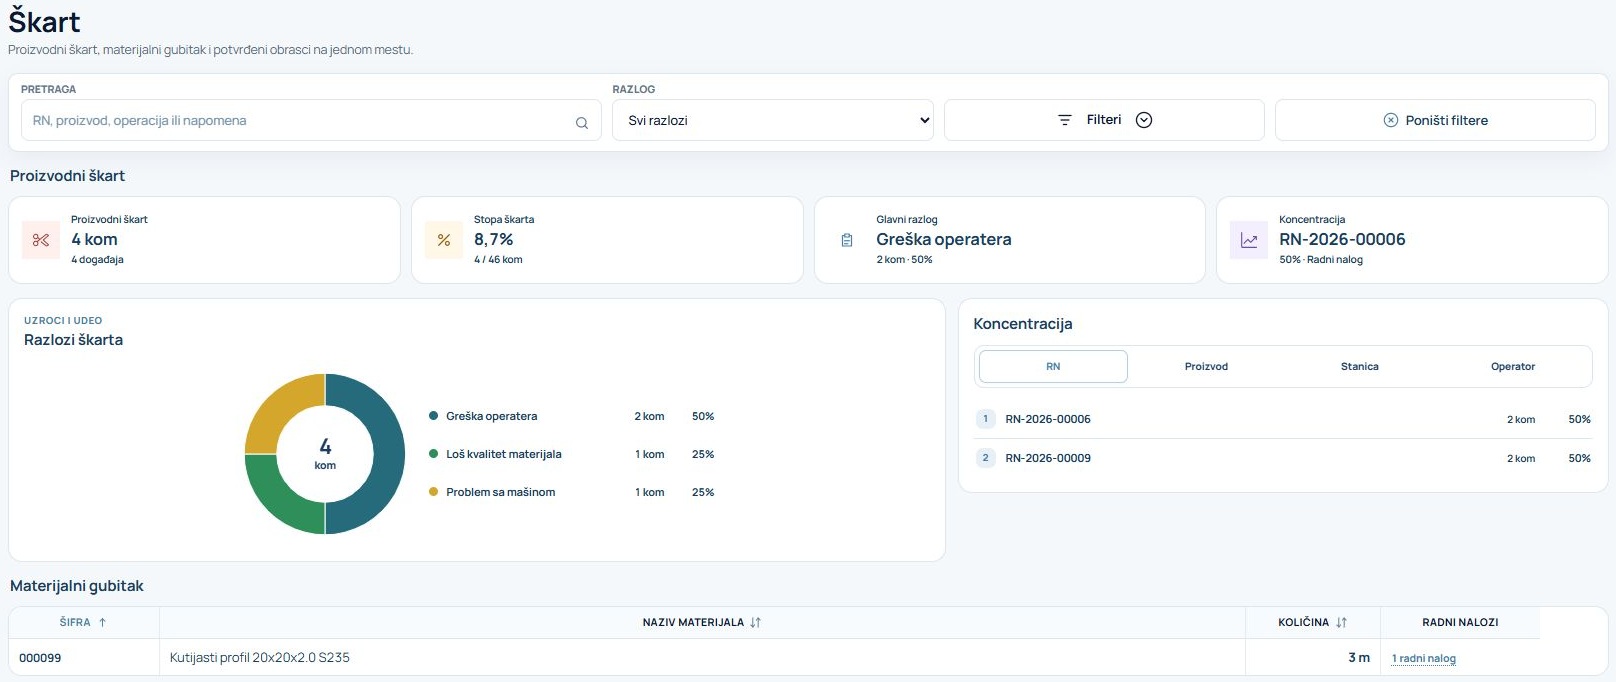The width and height of the screenshot is (1616, 682).
Task: Sort by Šifra using the arrow icon
Action: 102,622
